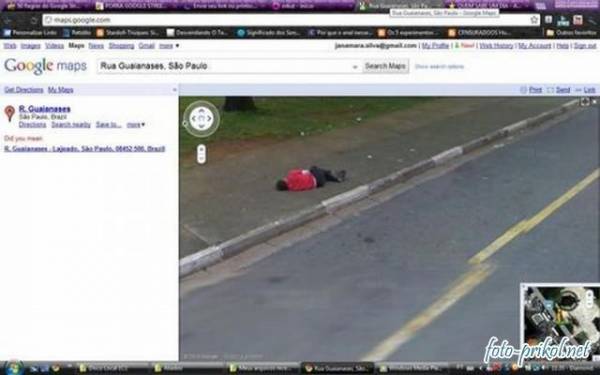Click the Print link above the map
The width and height of the screenshot is (600, 375).
[x=535, y=90]
